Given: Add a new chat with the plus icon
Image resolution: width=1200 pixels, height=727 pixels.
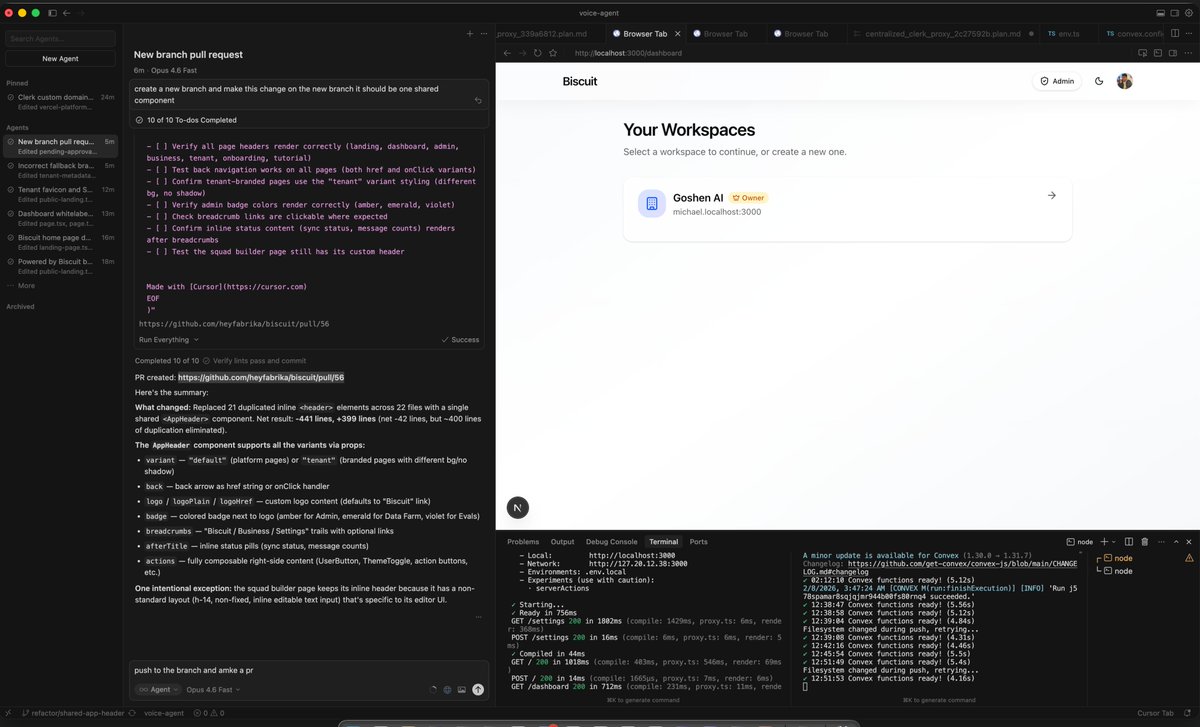Looking at the screenshot, I should coord(470,34).
